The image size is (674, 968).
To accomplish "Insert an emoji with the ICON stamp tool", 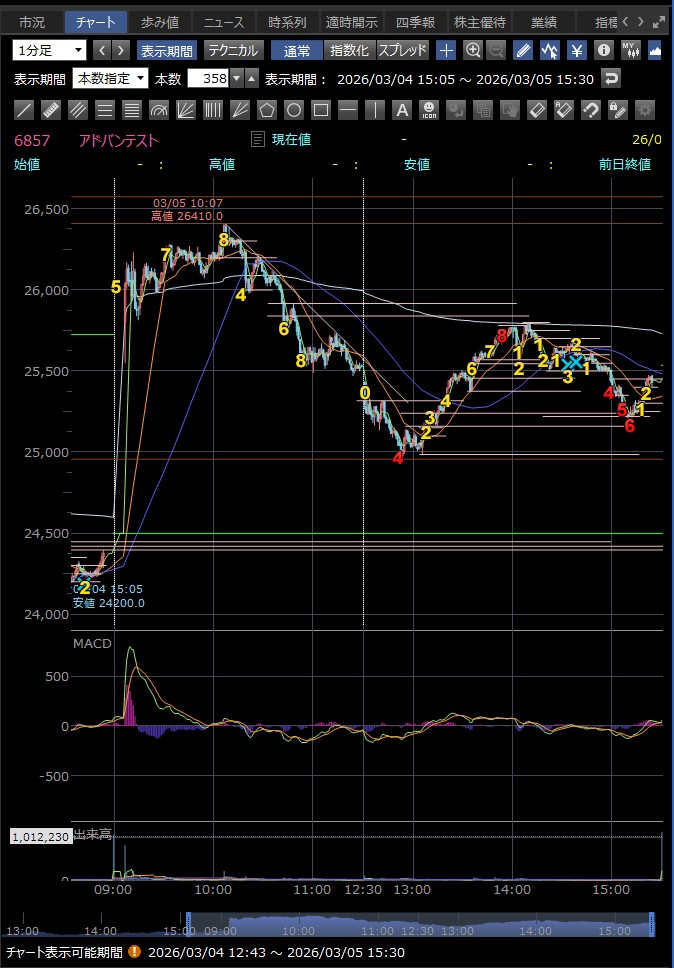I will pos(429,110).
